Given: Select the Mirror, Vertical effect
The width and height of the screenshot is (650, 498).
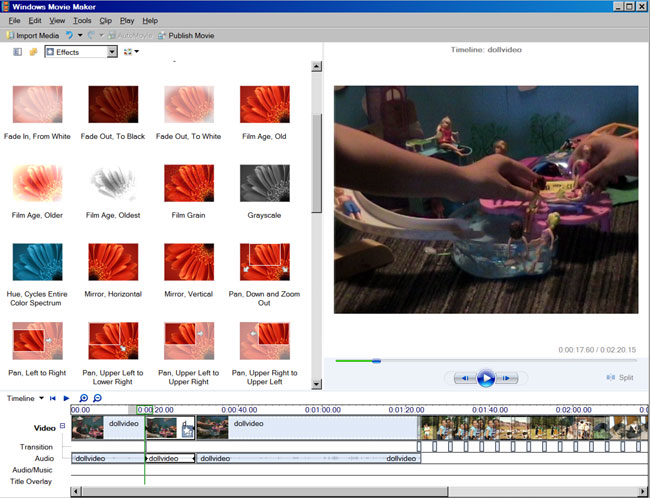Looking at the screenshot, I should click(189, 270).
